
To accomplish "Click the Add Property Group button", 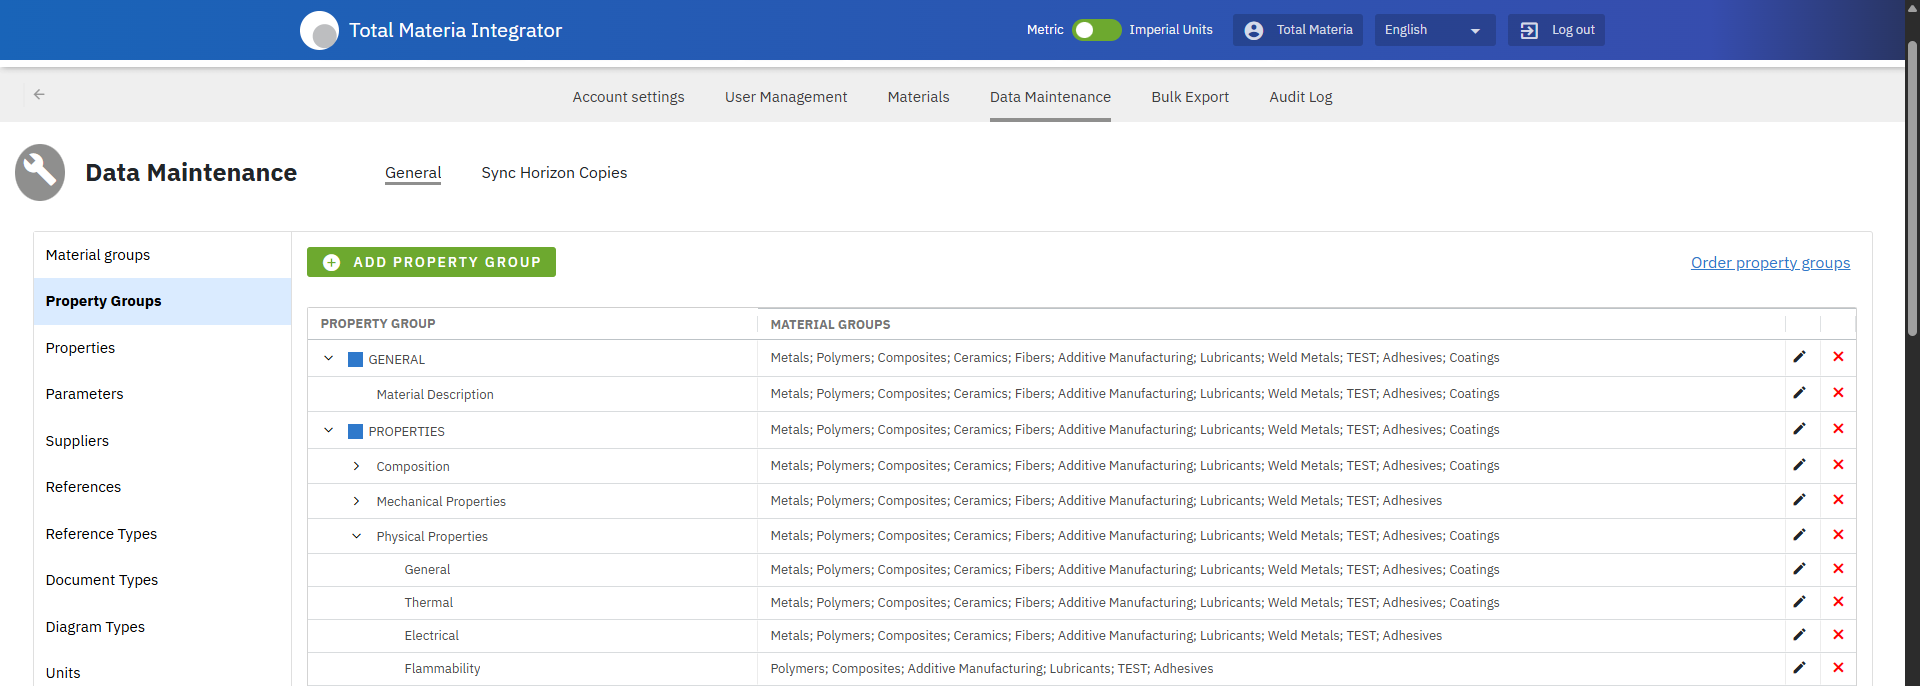I will (431, 262).
